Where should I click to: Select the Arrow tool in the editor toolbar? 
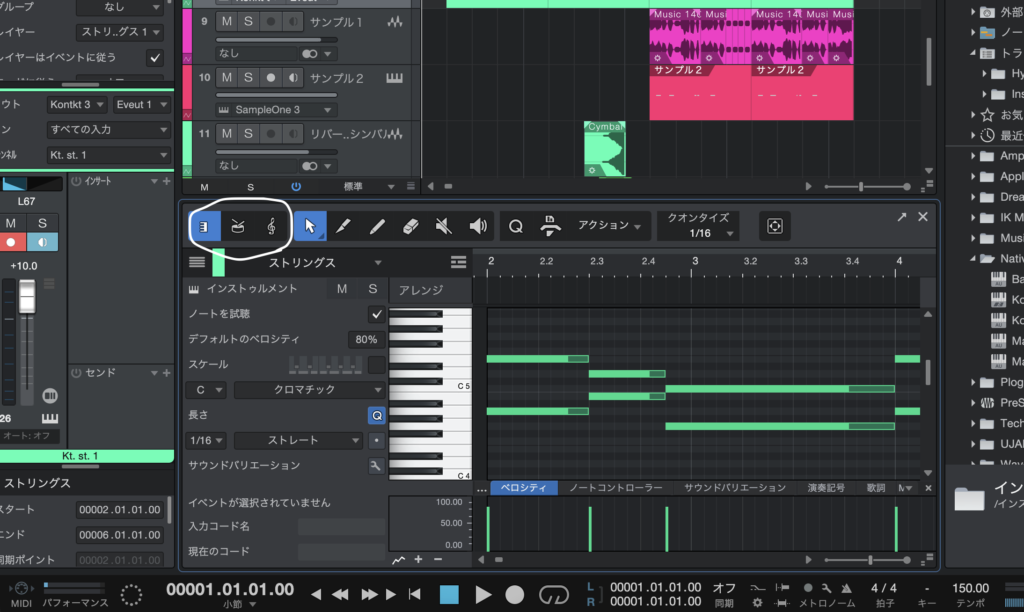point(309,227)
